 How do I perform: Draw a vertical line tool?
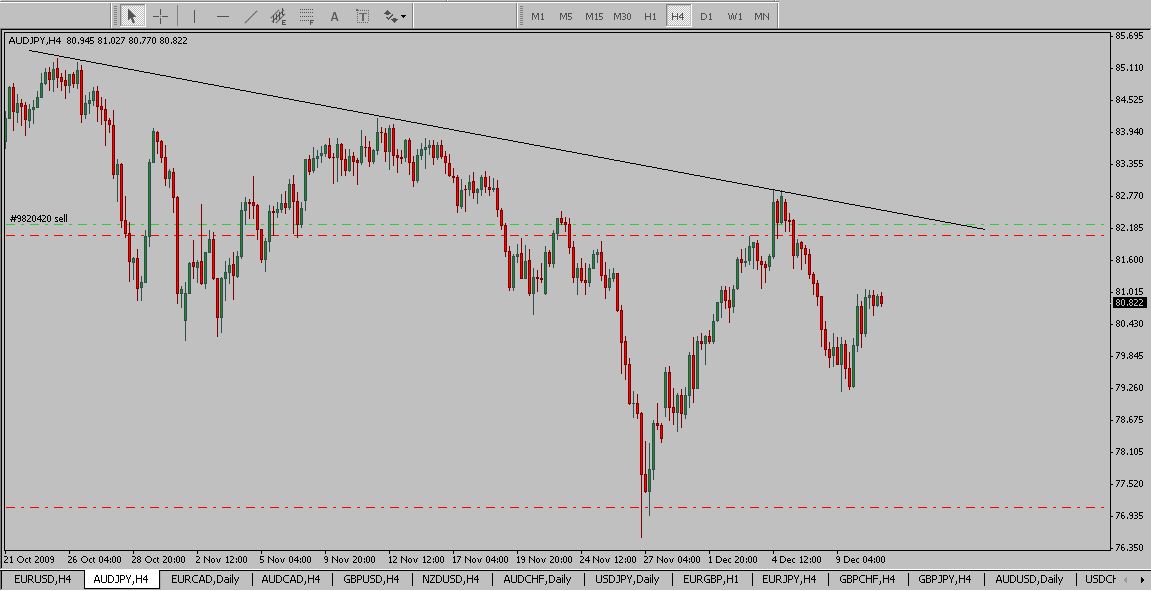(194, 16)
